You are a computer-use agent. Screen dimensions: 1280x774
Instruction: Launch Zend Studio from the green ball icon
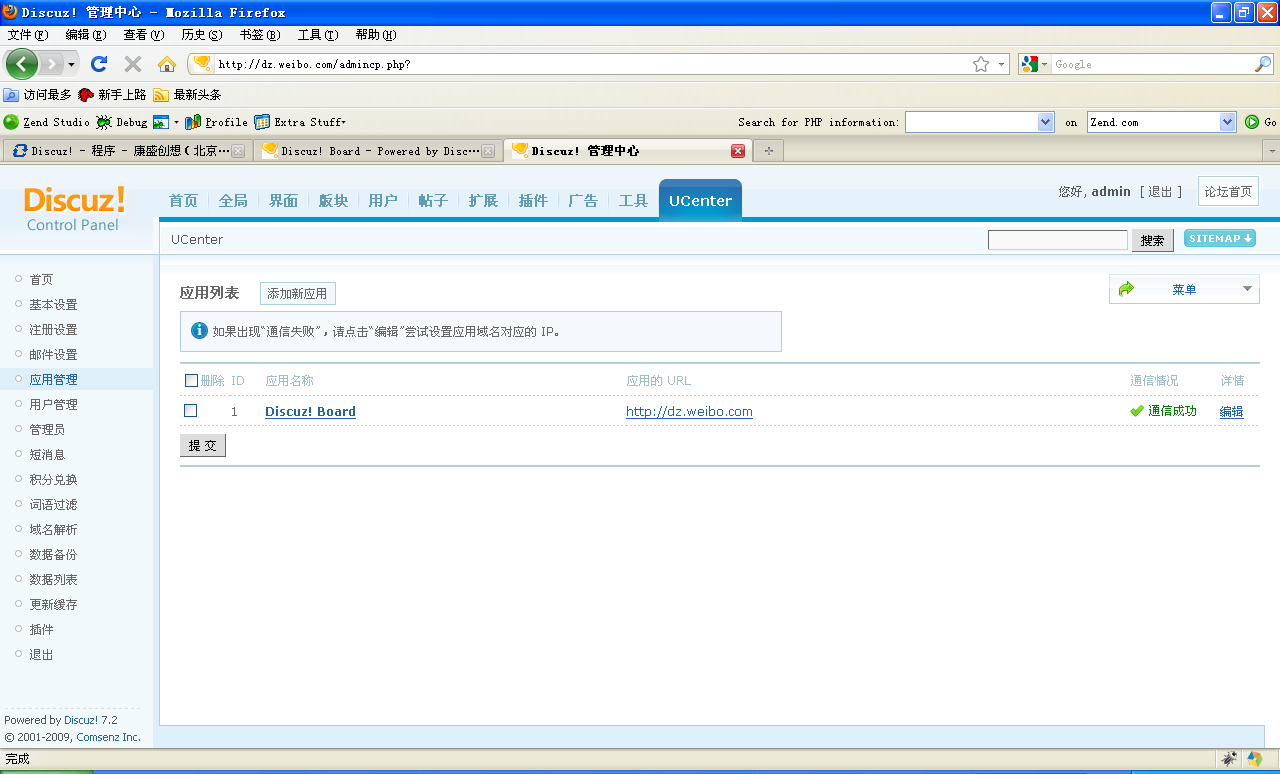pos(11,122)
